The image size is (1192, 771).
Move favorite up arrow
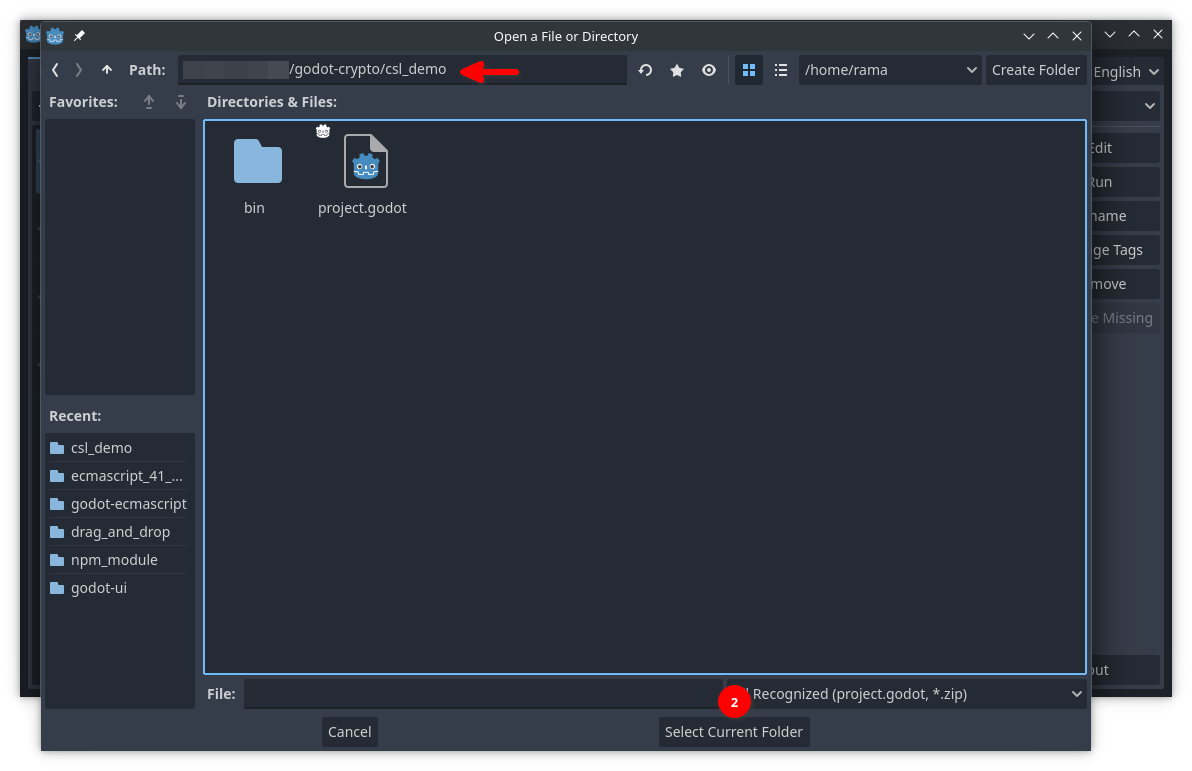(149, 102)
